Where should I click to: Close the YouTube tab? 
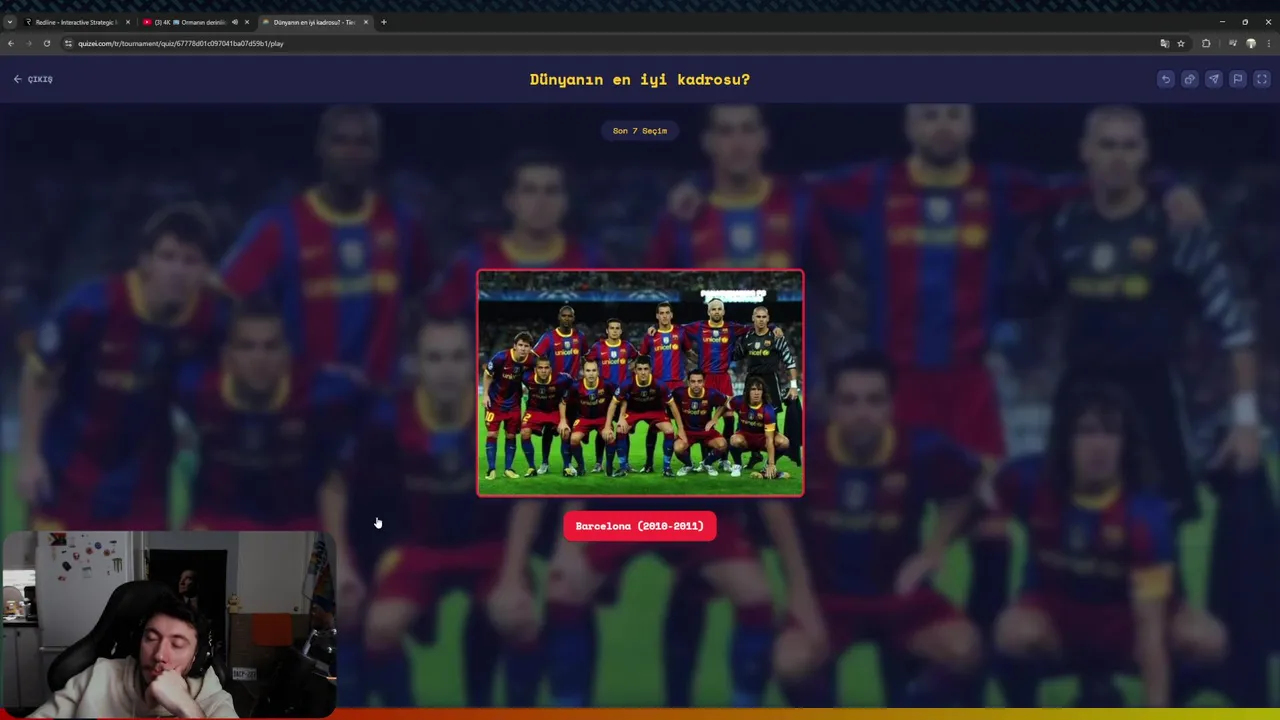[x=247, y=22]
